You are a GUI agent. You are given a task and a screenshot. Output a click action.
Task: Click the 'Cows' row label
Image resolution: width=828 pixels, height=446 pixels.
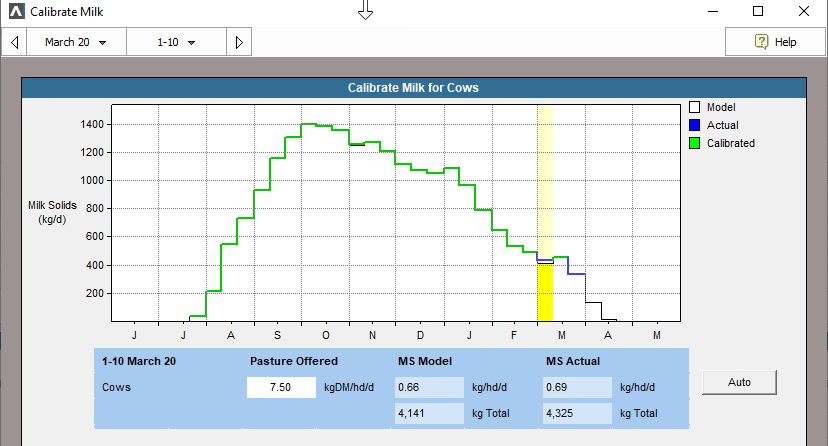pyautogui.click(x=116, y=387)
